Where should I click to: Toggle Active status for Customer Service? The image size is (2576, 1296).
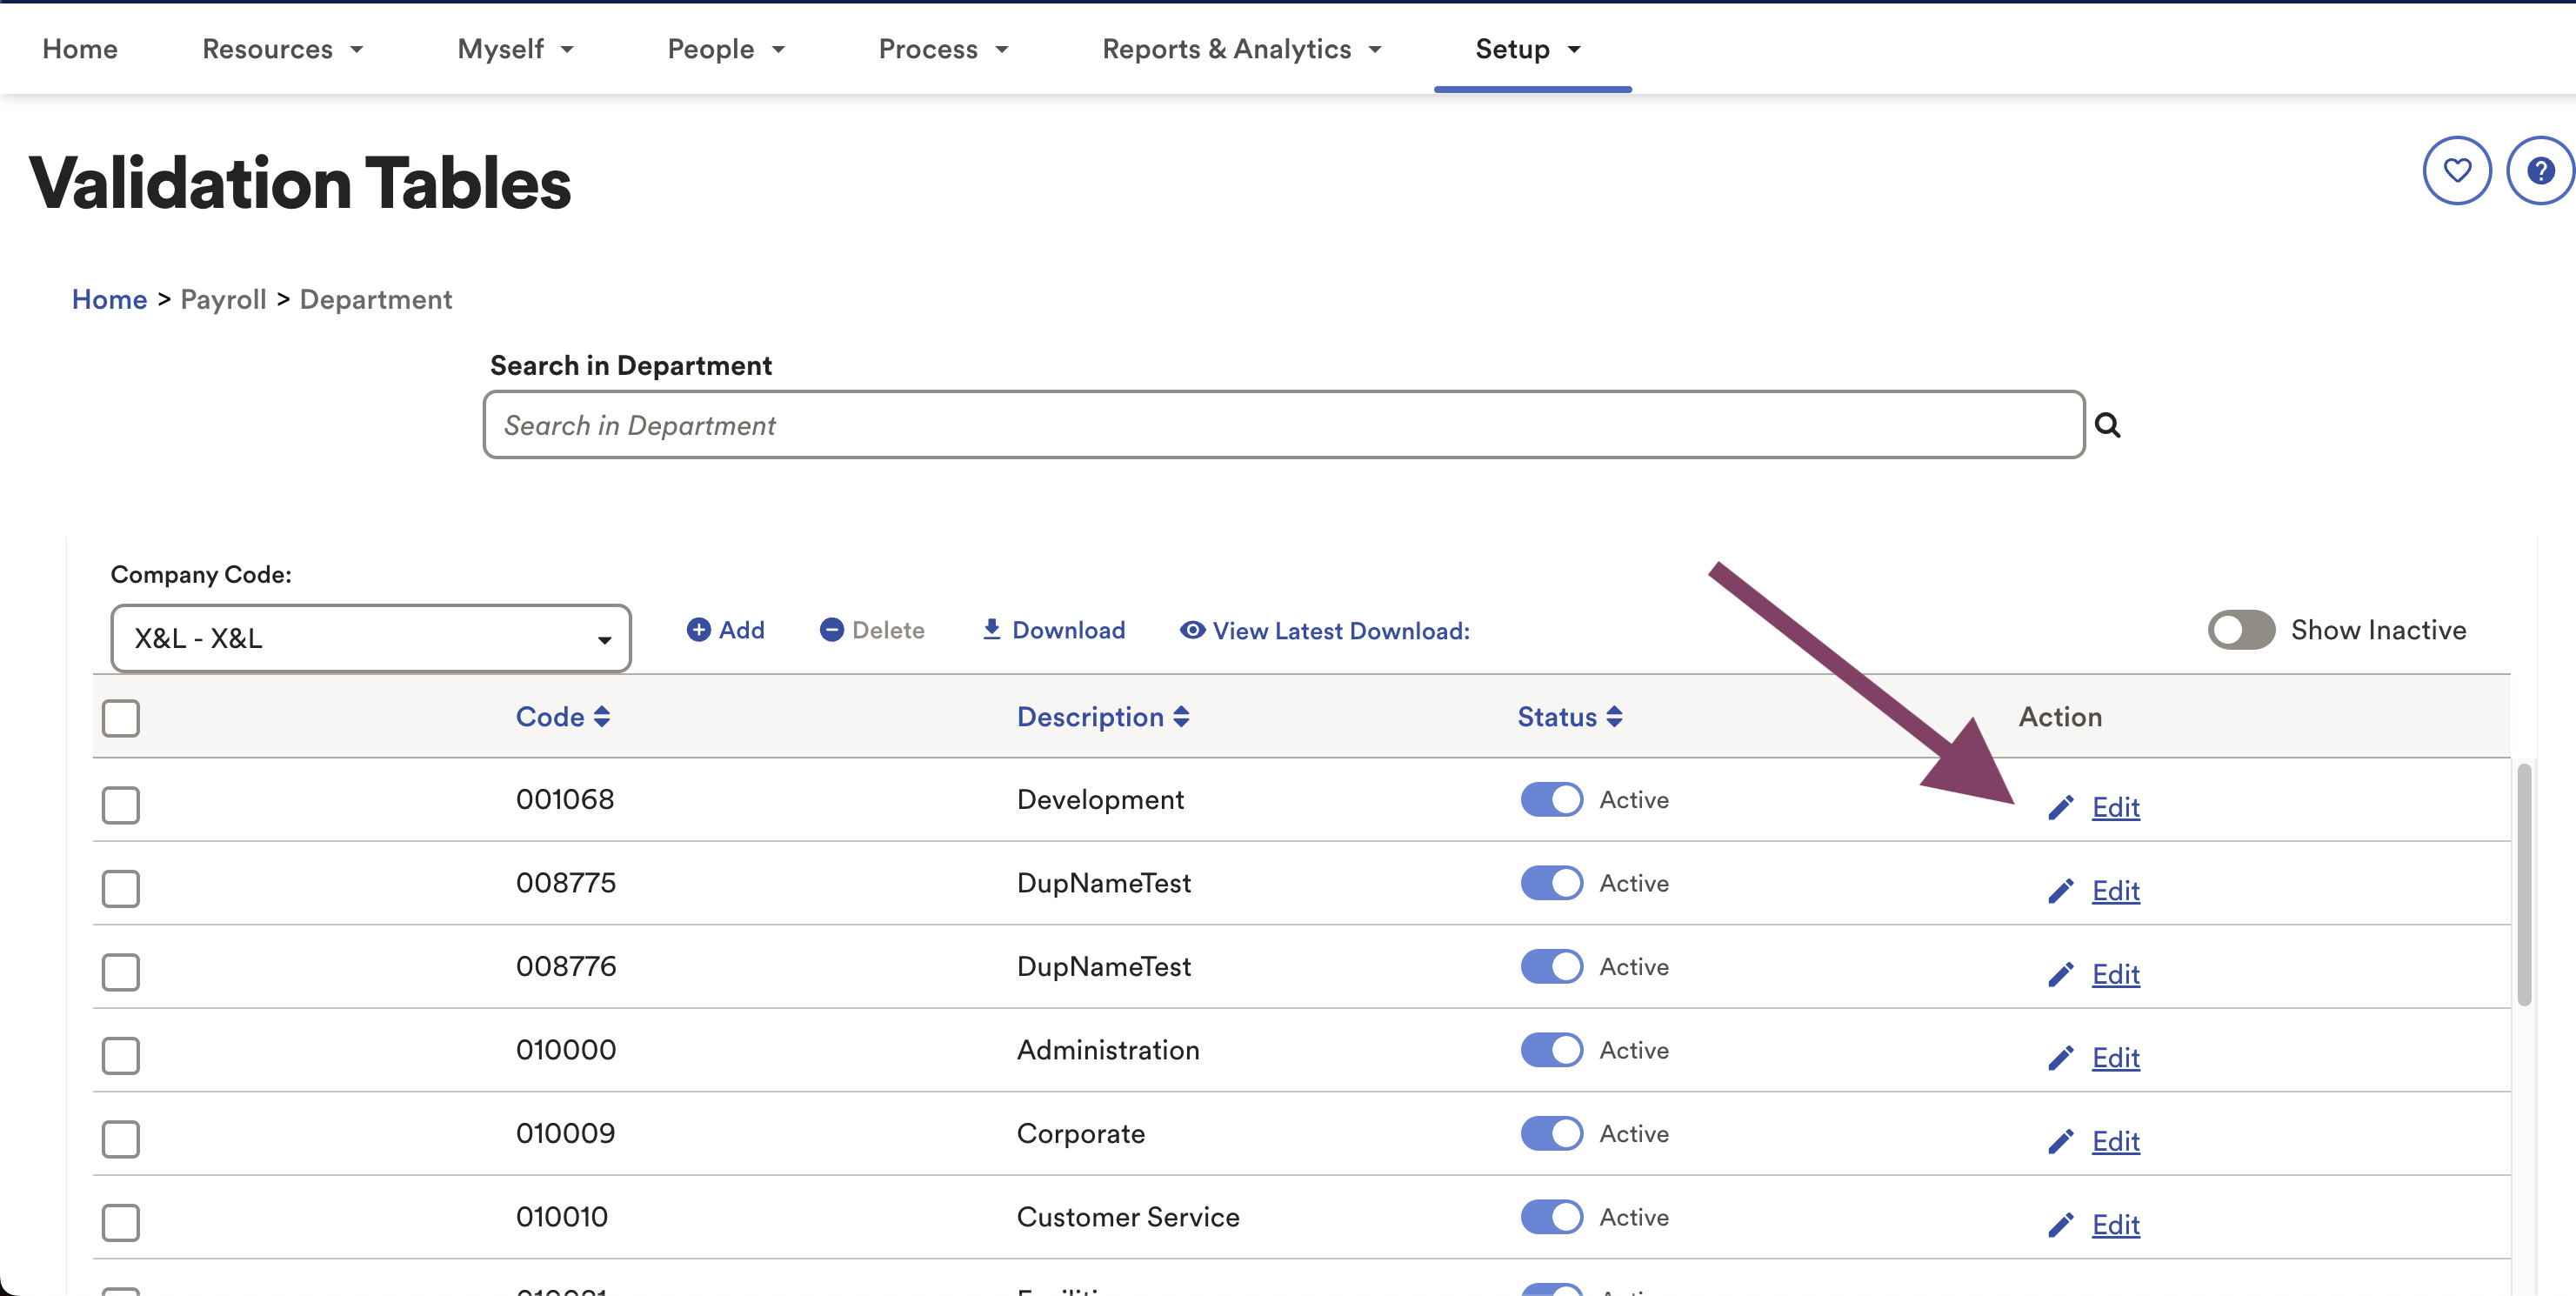point(1552,1217)
